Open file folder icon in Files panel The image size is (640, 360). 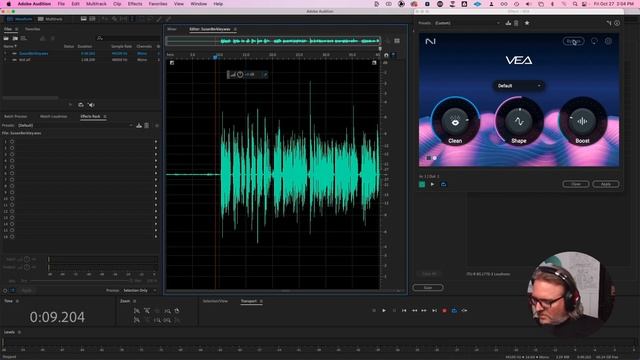[x=6, y=38]
